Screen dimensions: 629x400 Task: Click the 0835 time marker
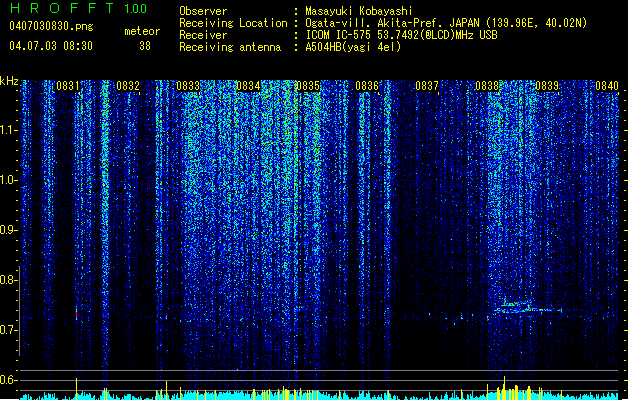[308, 86]
